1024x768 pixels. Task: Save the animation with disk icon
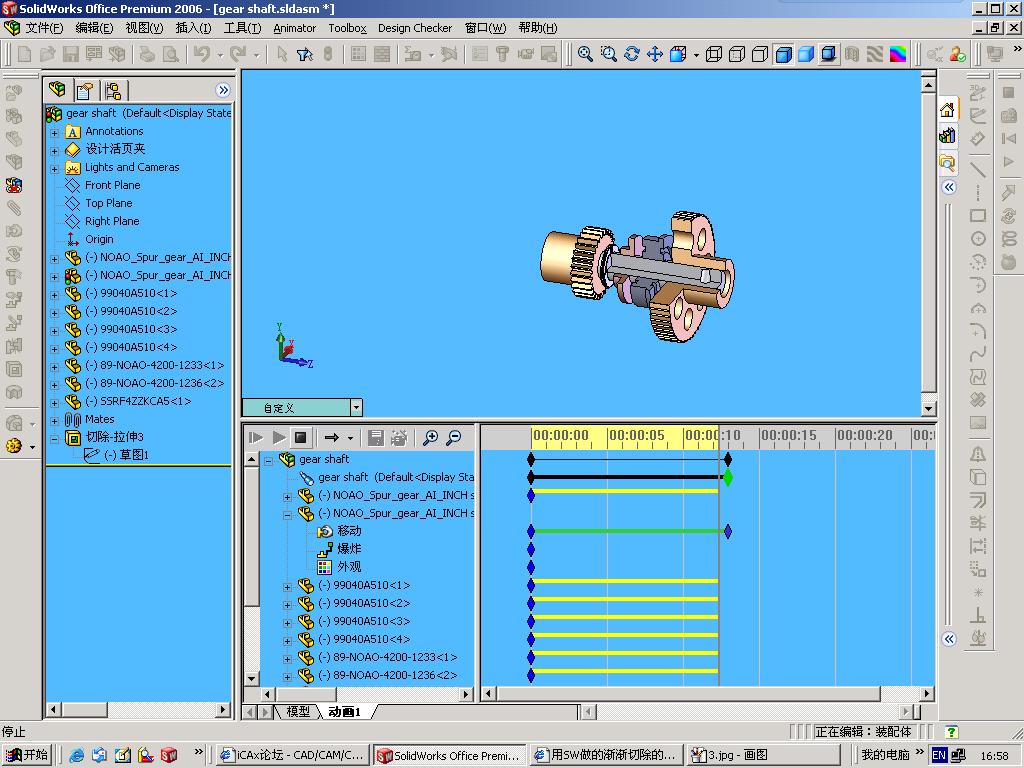[376, 438]
